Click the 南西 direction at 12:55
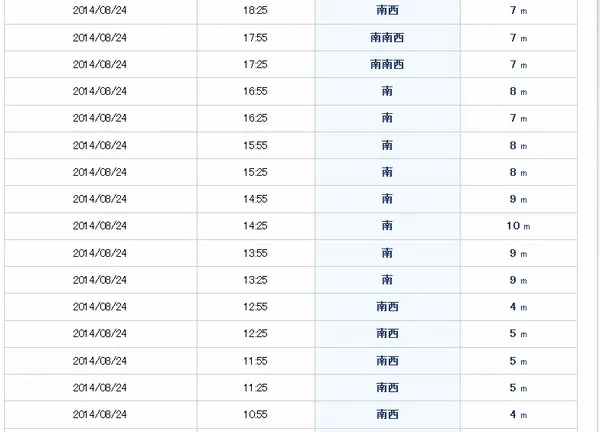 coord(387,307)
